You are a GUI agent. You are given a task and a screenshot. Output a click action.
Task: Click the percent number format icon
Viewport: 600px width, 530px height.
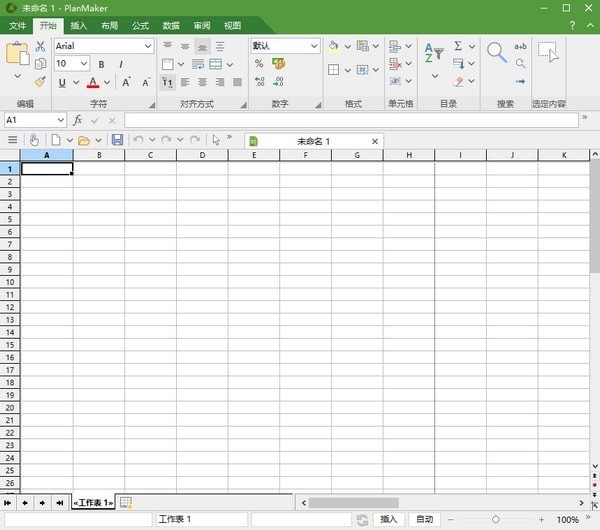[x=259, y=64]
